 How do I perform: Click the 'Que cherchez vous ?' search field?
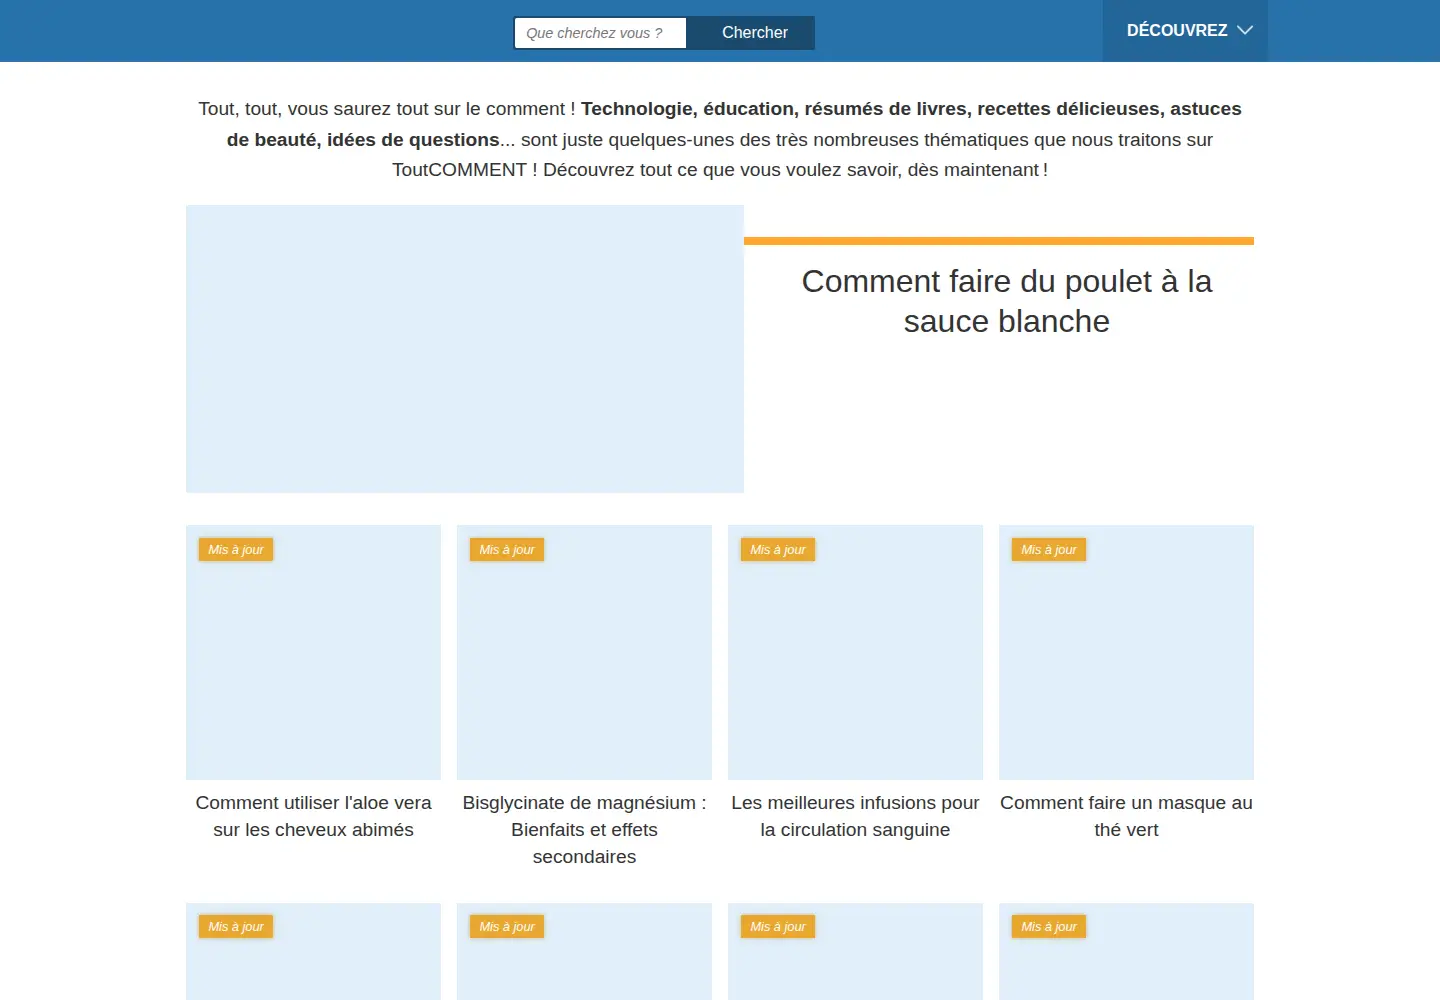tap(600, 33)
